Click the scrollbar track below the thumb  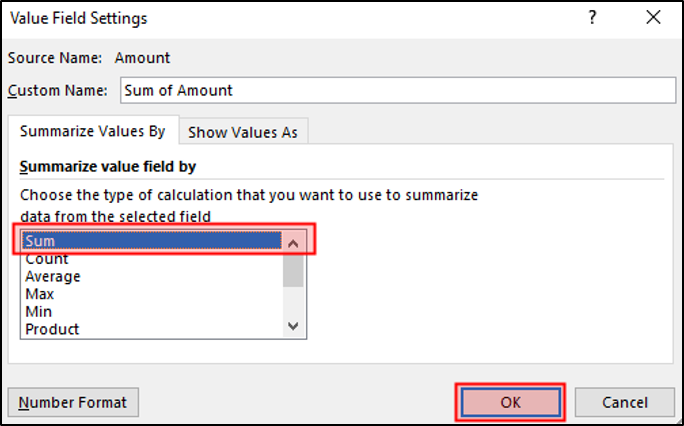point(293,303)
